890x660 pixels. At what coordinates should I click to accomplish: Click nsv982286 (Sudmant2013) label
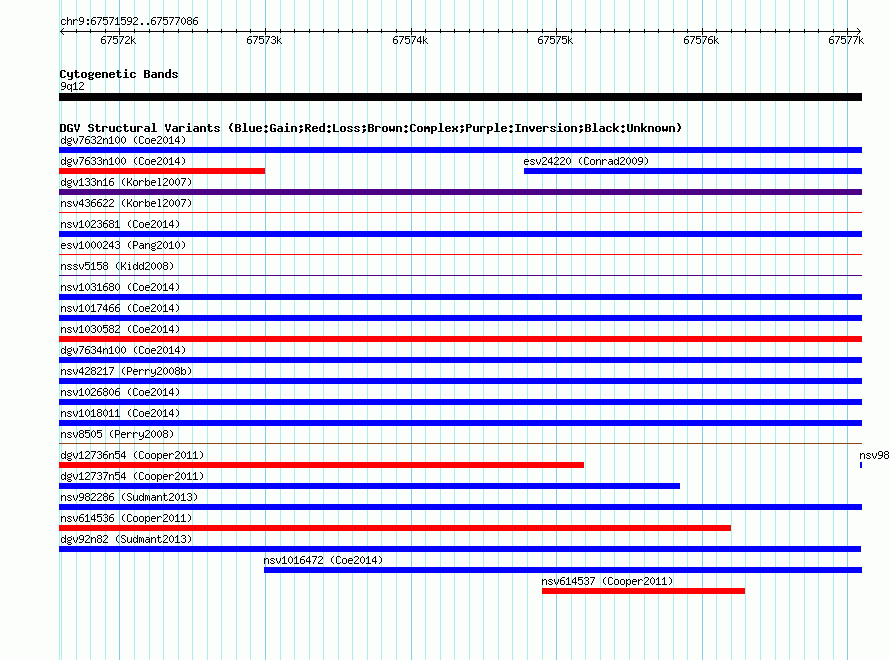[129, 497]
